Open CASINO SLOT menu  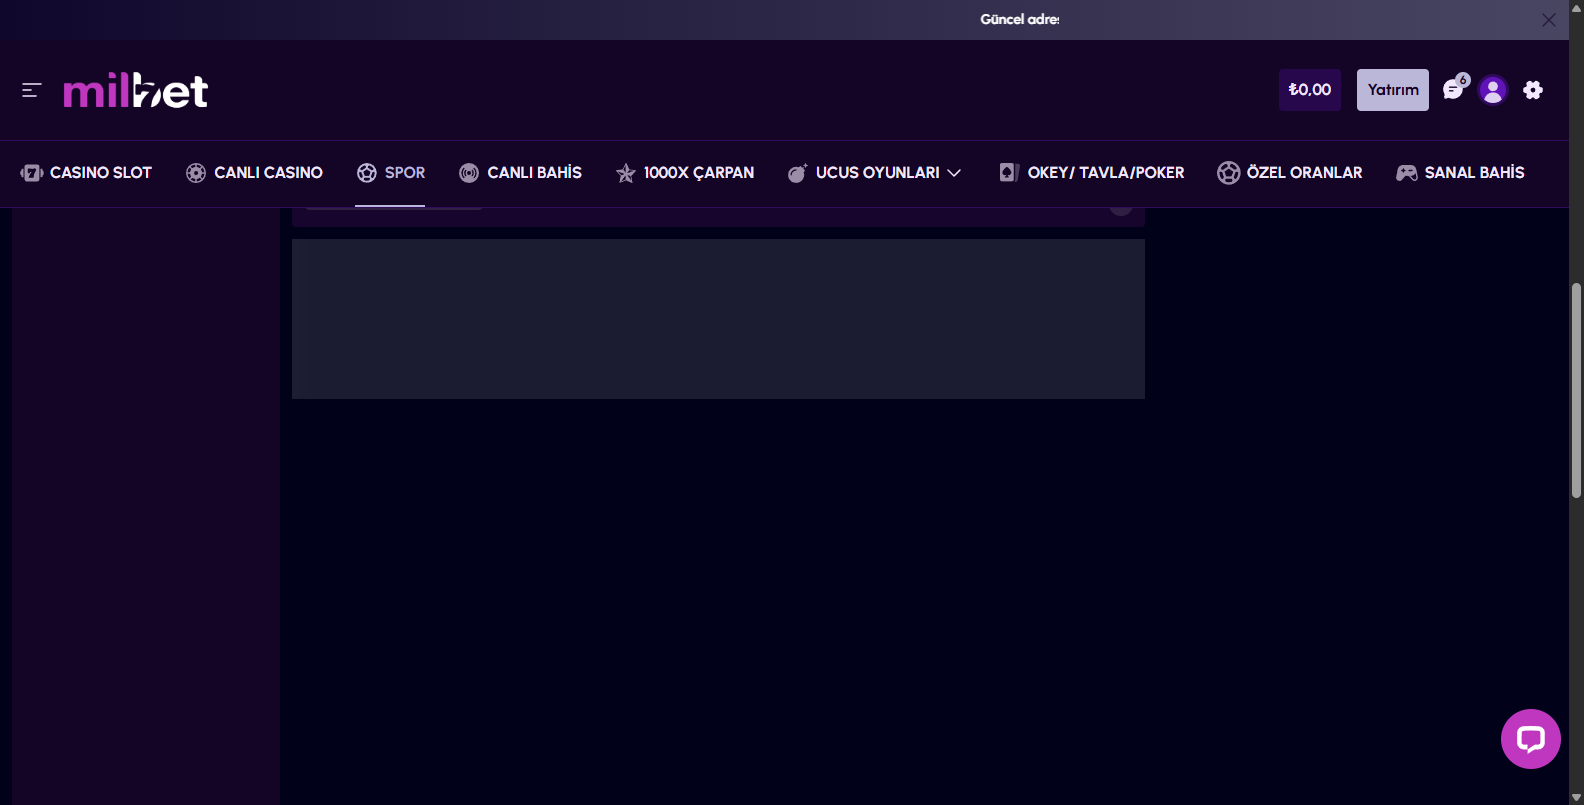tap(86, 173)
